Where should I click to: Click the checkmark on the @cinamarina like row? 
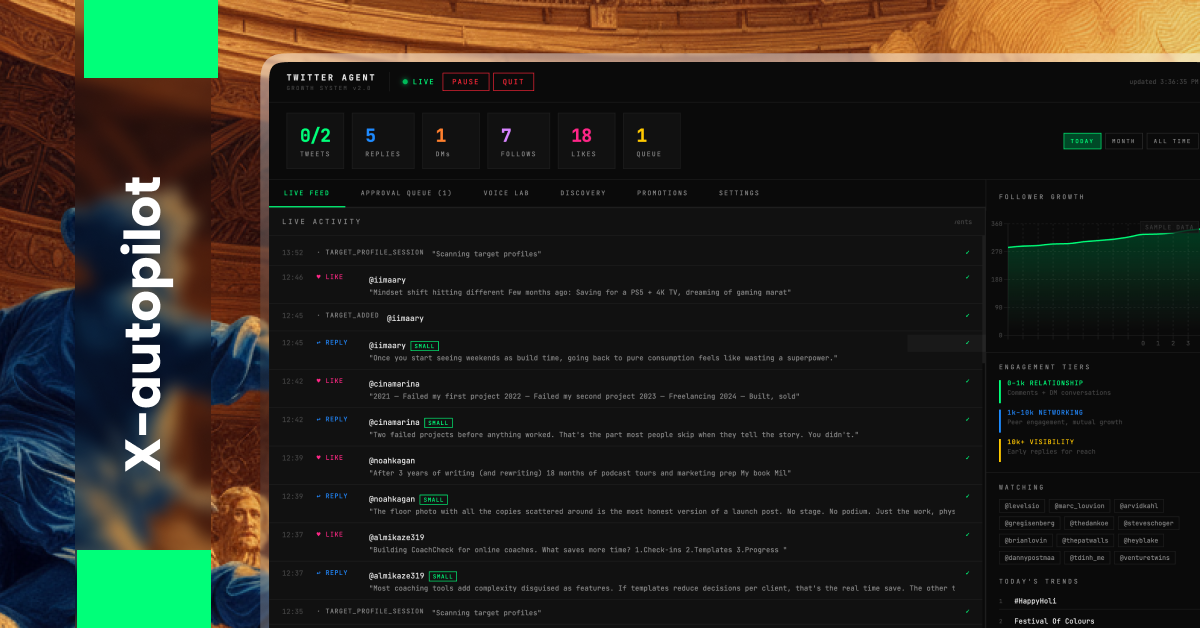[x=967, y=381]
